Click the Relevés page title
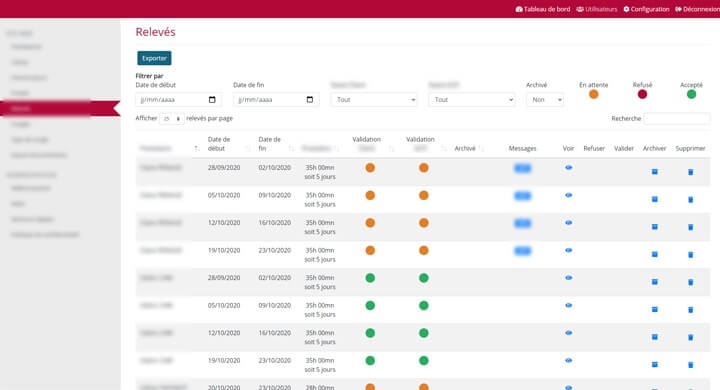720x390 pixels. click(155, 32)
